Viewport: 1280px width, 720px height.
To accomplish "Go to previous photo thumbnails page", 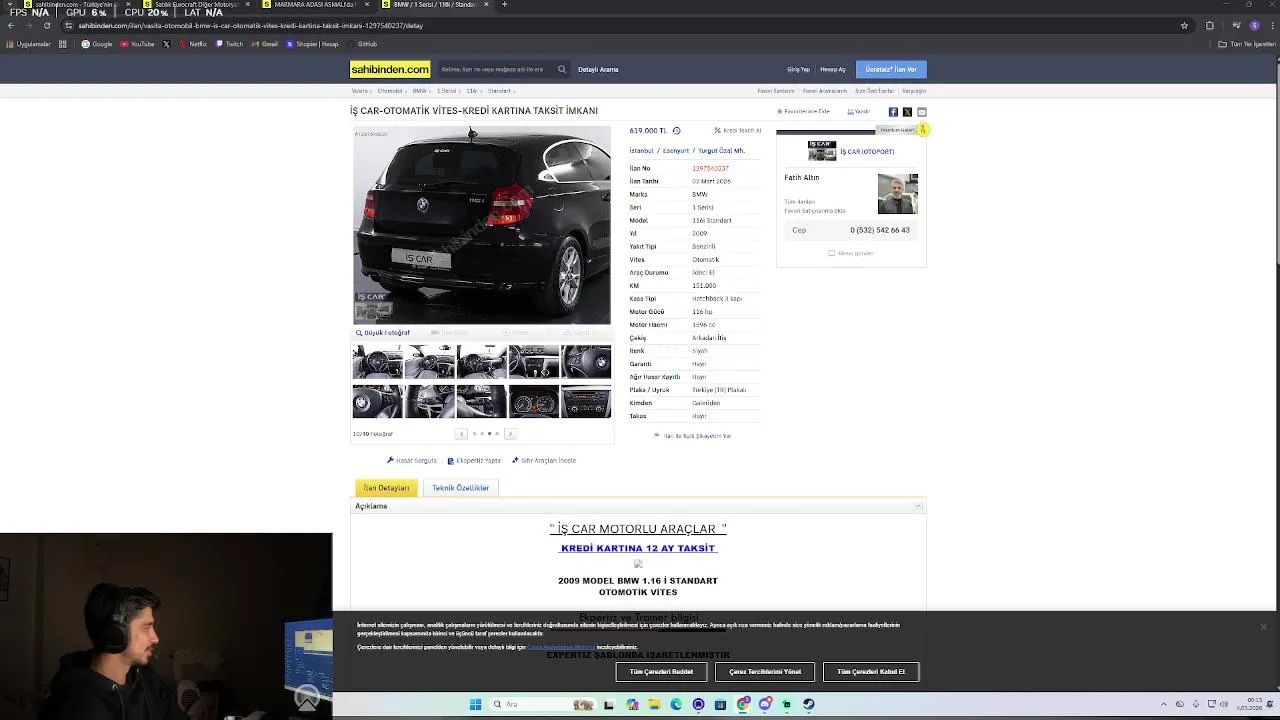I will tap(461, 434).
